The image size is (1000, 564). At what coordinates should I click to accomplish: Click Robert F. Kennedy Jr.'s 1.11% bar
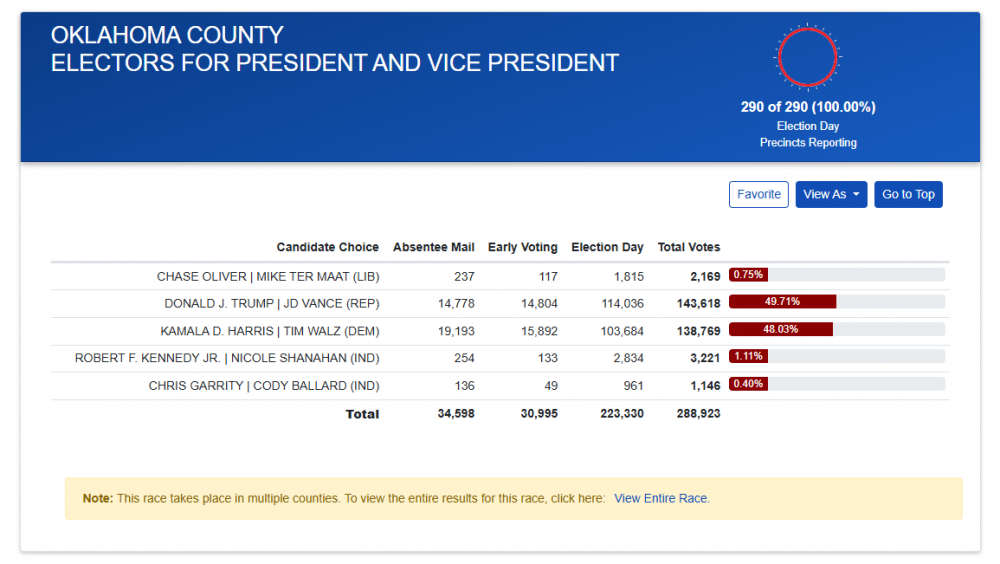pyautogui.click(x=748, y=356)
